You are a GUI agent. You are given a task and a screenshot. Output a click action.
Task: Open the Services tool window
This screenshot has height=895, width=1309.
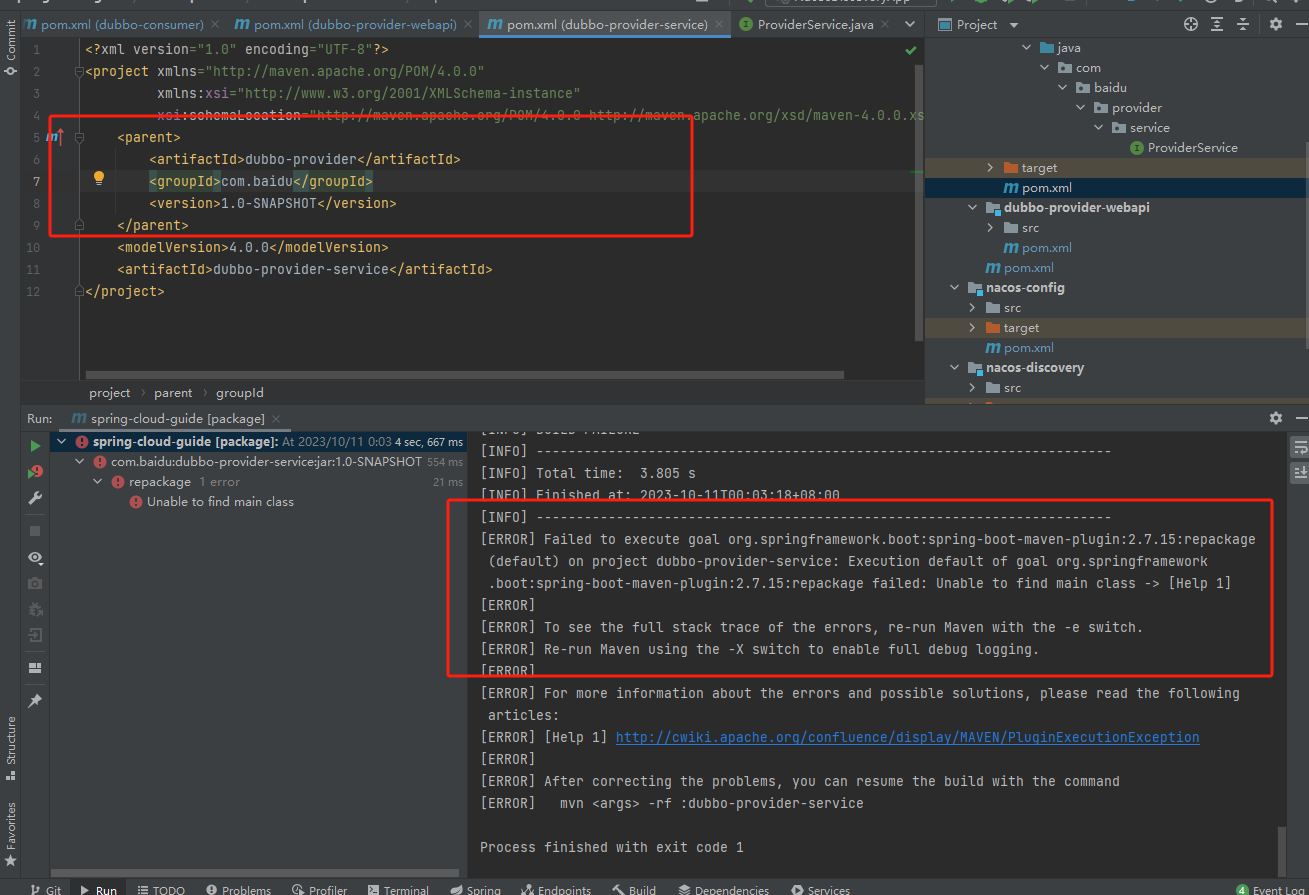(x=820, y=889)
